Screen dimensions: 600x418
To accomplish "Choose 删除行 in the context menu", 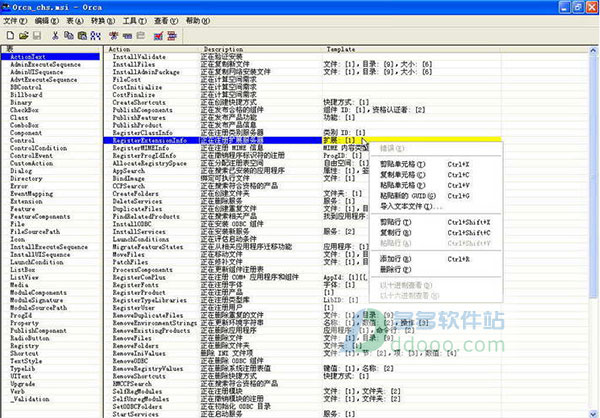I will pos(435,269).
